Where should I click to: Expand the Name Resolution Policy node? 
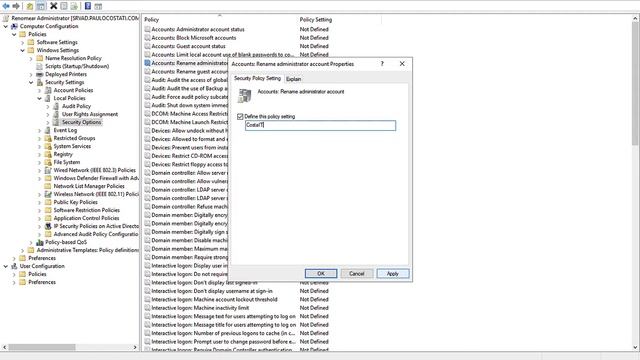[31, 58]
